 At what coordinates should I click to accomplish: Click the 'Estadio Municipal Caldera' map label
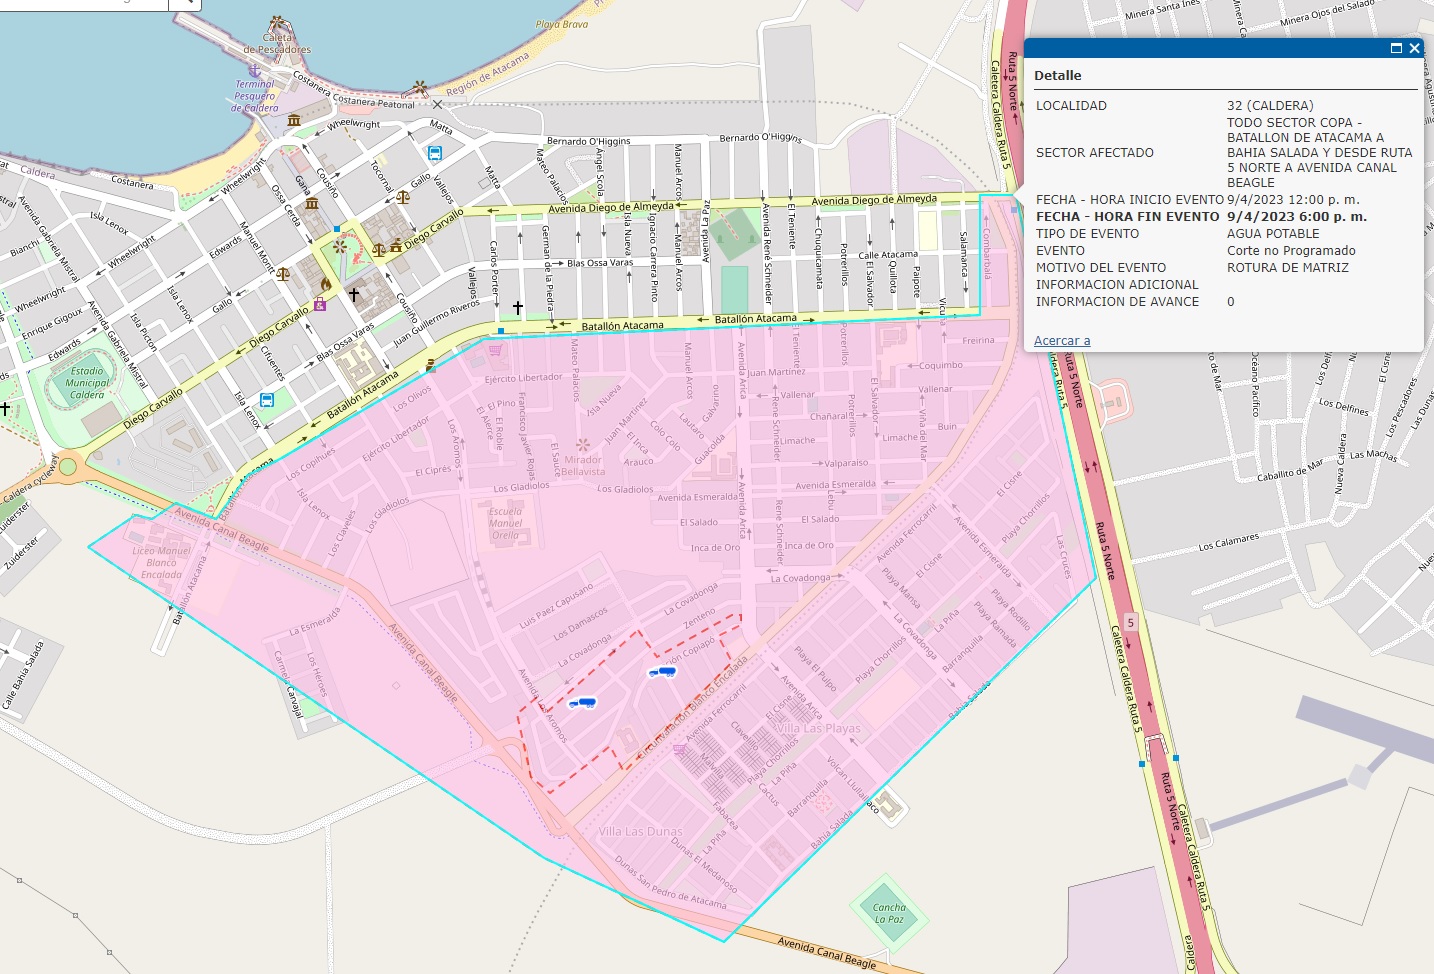click(87, 383)
